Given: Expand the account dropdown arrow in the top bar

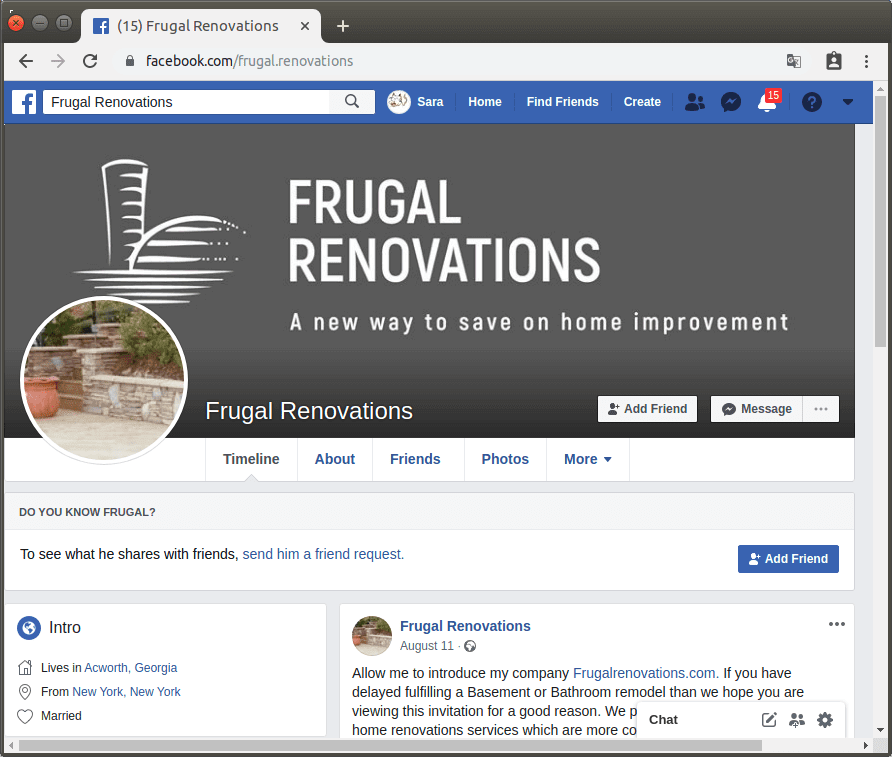Looking at the screenshot, I should click(848, 102).
